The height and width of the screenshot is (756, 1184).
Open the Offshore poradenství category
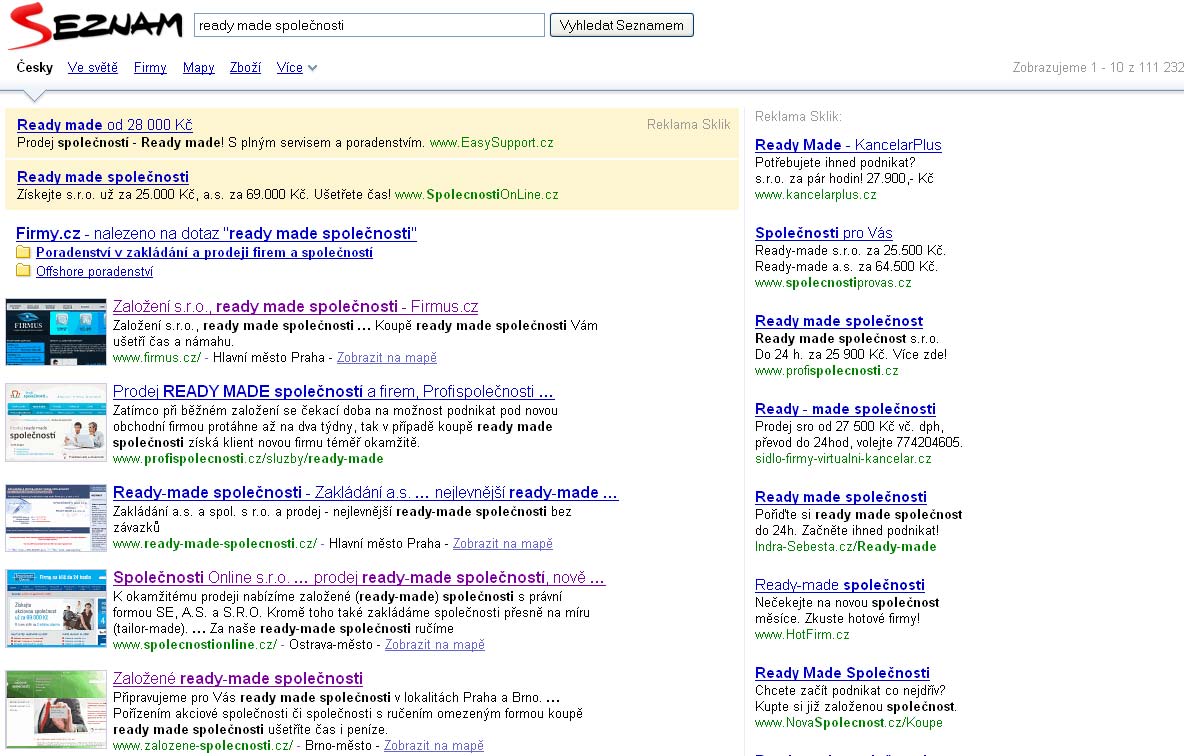pos(94,271)
